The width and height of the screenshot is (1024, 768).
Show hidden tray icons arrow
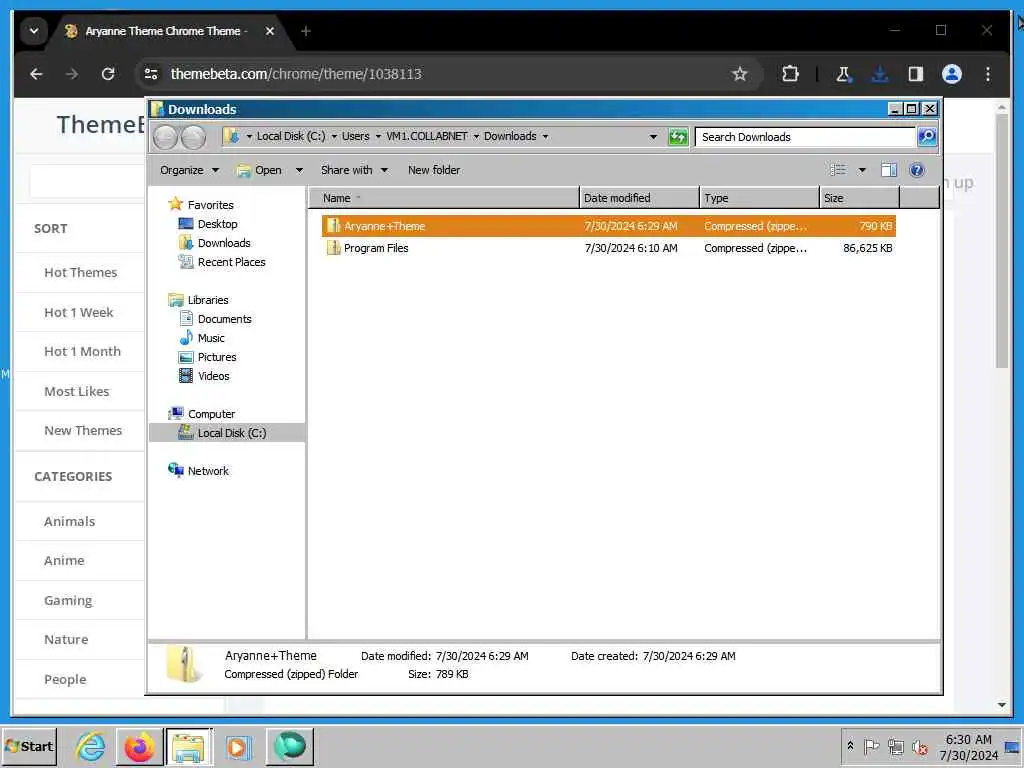pos(850,746)
